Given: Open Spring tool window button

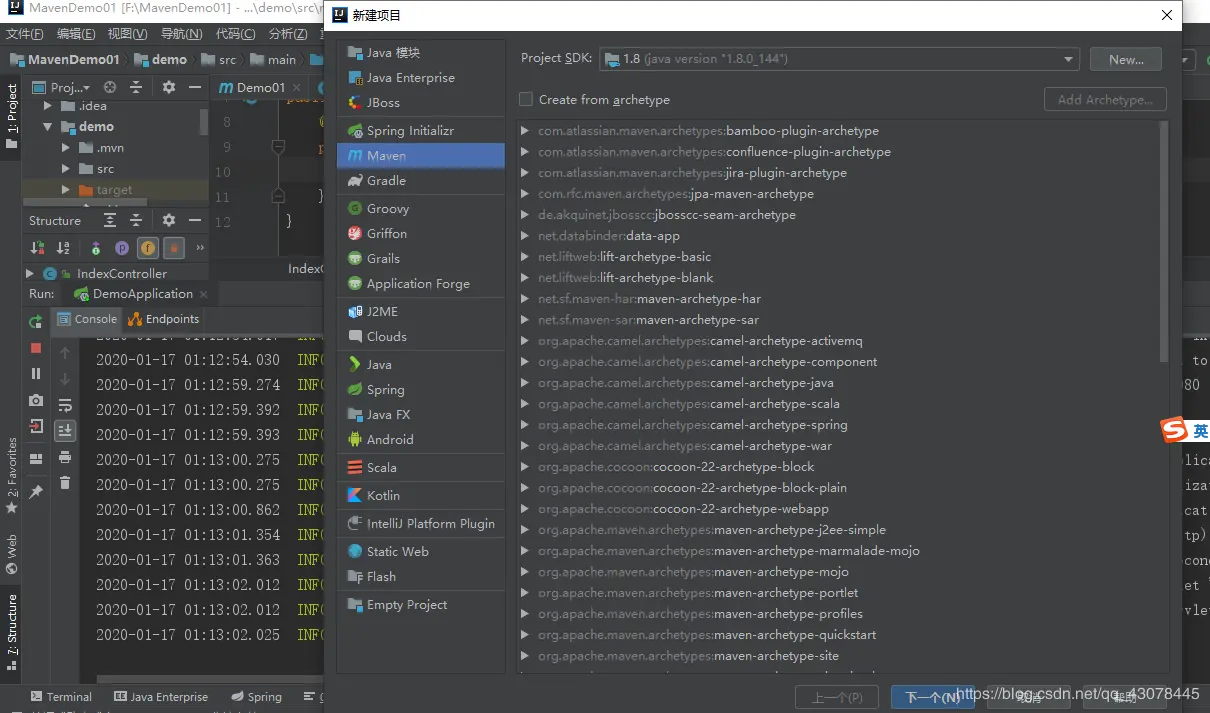Looking at the screenshot, I should pyautogui.click(x=256, y=697).
